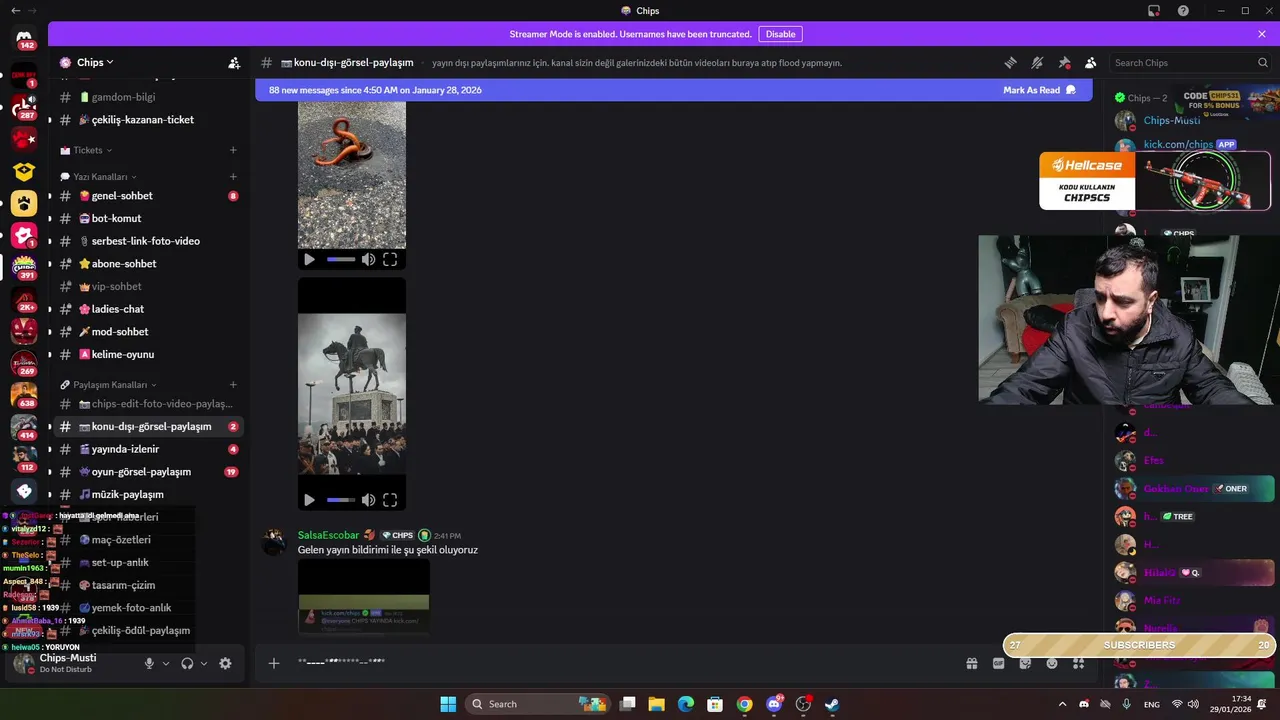This screenshot has height=720, width=1280.
Task: Collapse the Paylaşım Kanalları category
Action: 108,384
